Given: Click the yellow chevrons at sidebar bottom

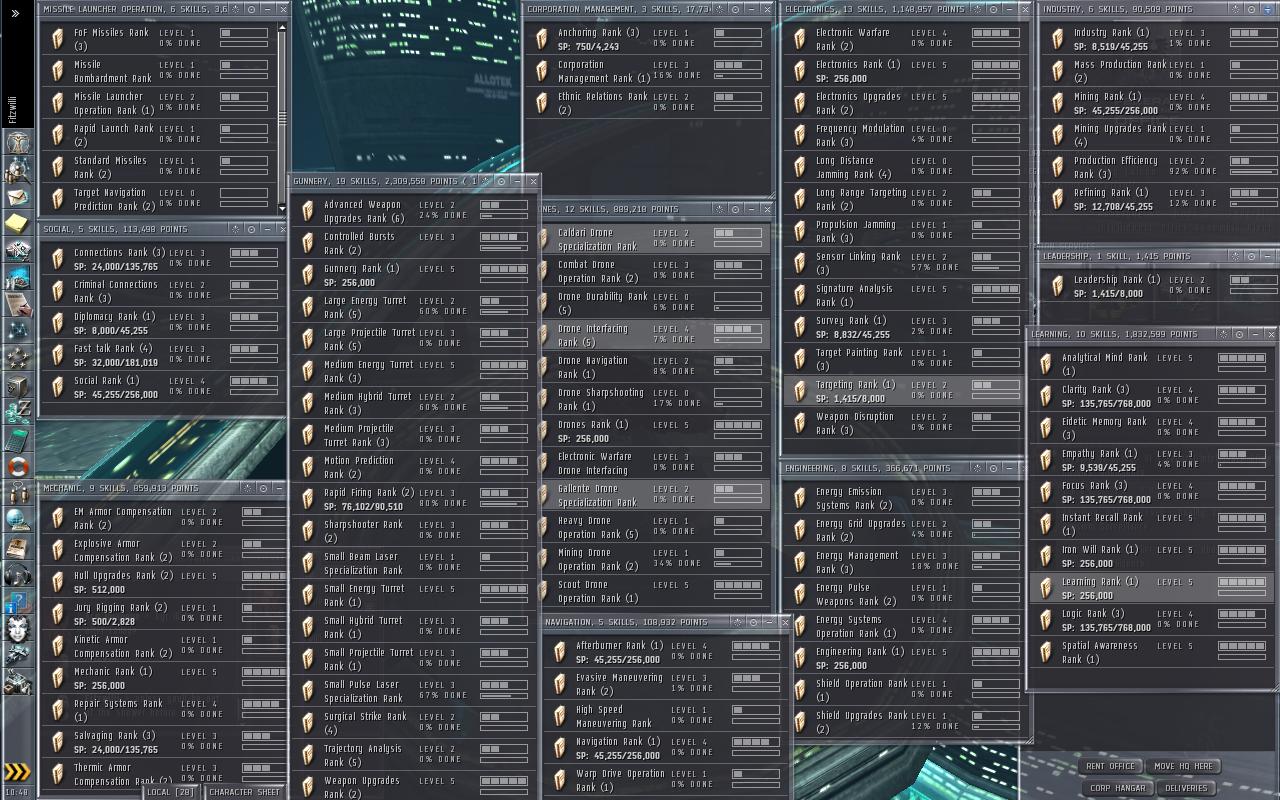Looking at the screenshot, I should pyautogui.click(x=17, y=772).
